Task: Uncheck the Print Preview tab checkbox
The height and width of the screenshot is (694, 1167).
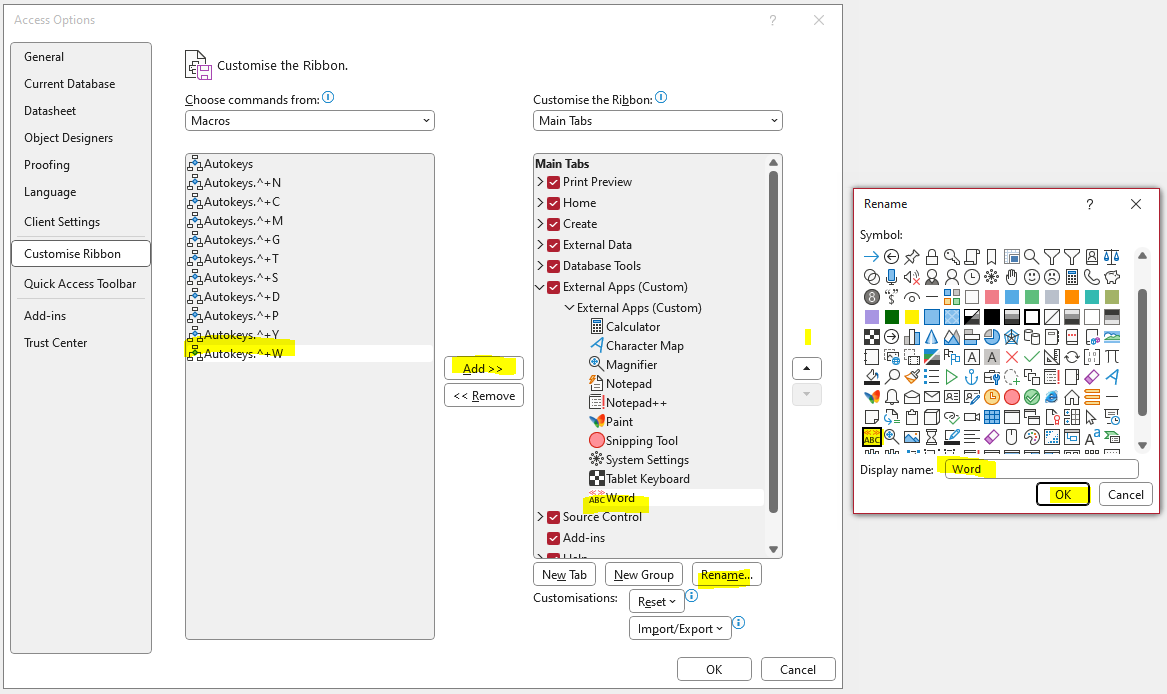Action: click(553, 182)
